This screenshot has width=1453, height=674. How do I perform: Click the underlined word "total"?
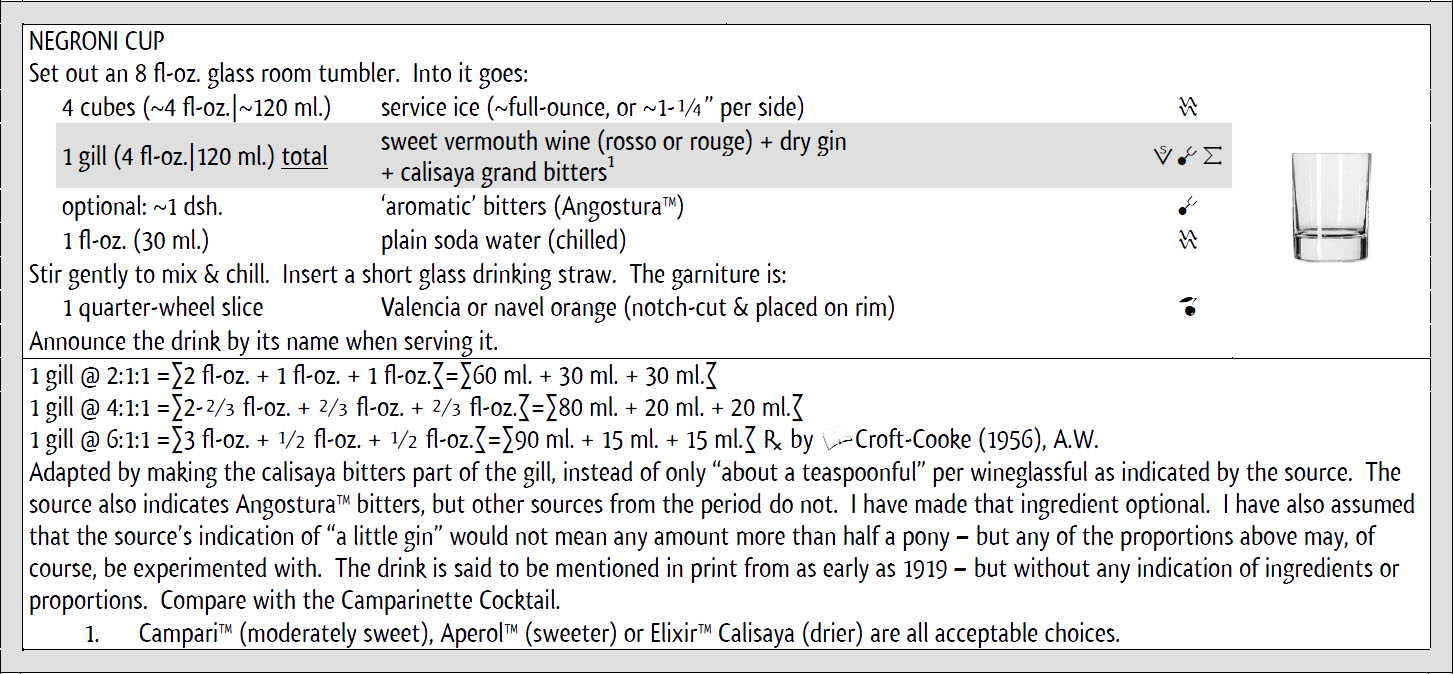tap(304, 157)
